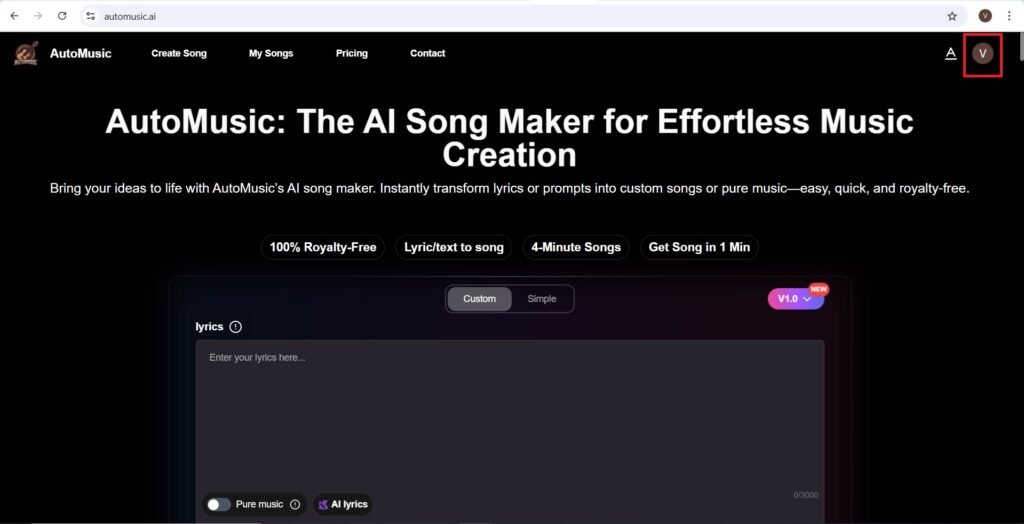Viewport: 1024px width, 524px height.
Task: Reload the page in browser
Action: click(62, 16)
